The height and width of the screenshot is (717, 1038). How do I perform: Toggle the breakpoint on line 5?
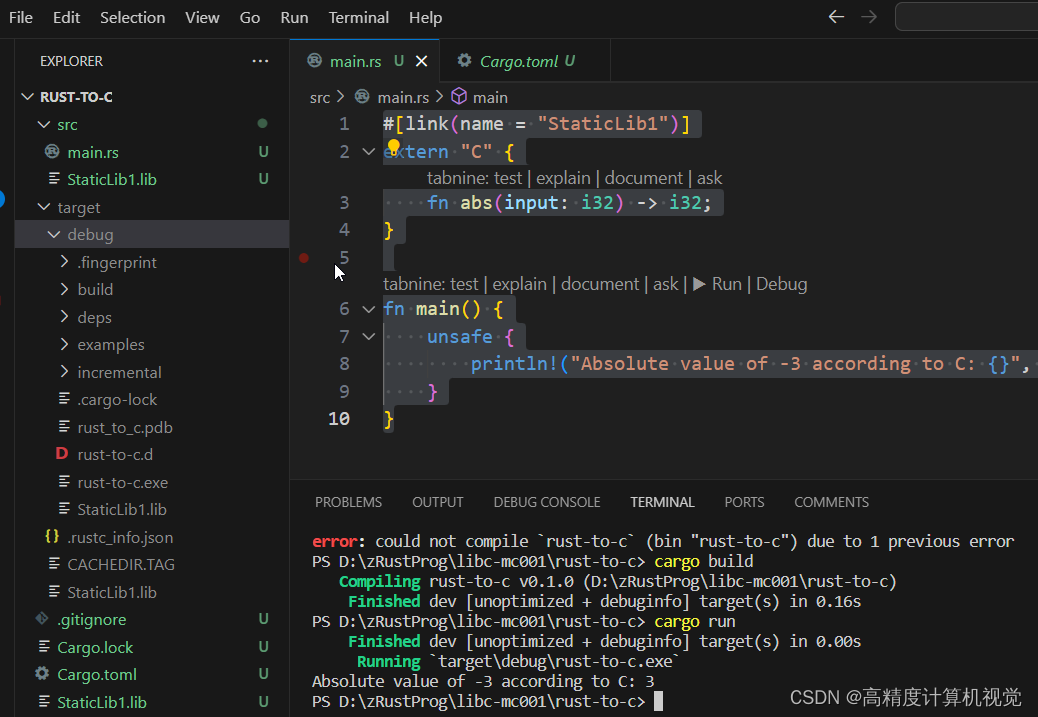pos(304,258)
